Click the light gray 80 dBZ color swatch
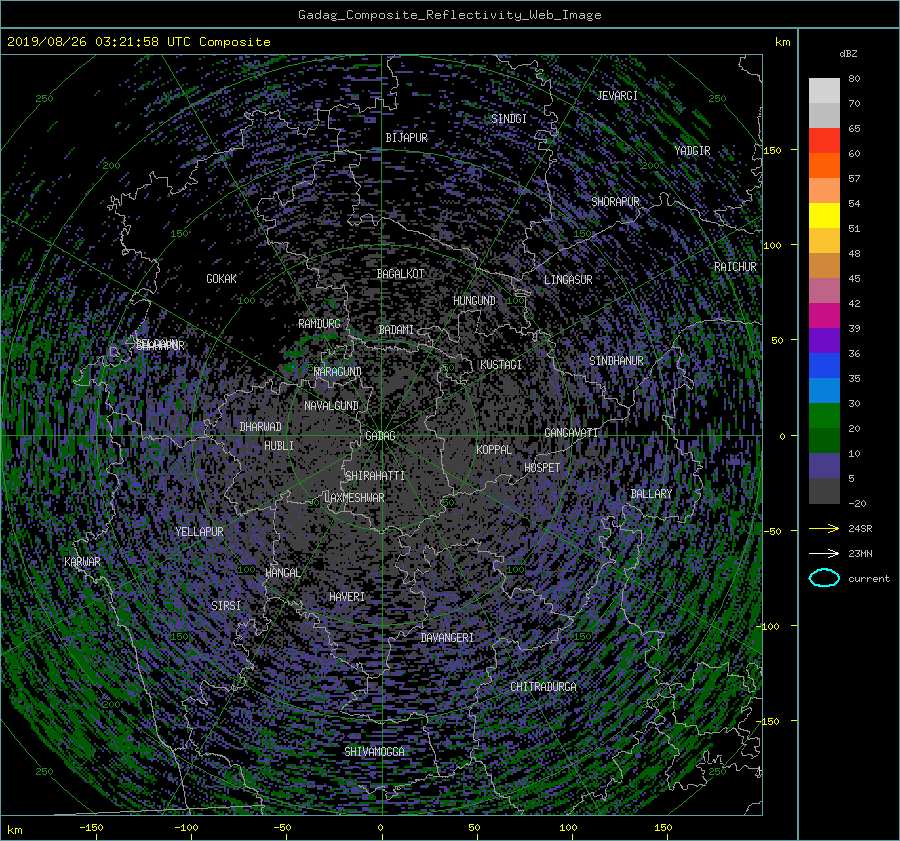This screenshot has height=841, width=900. coord(824,90)
